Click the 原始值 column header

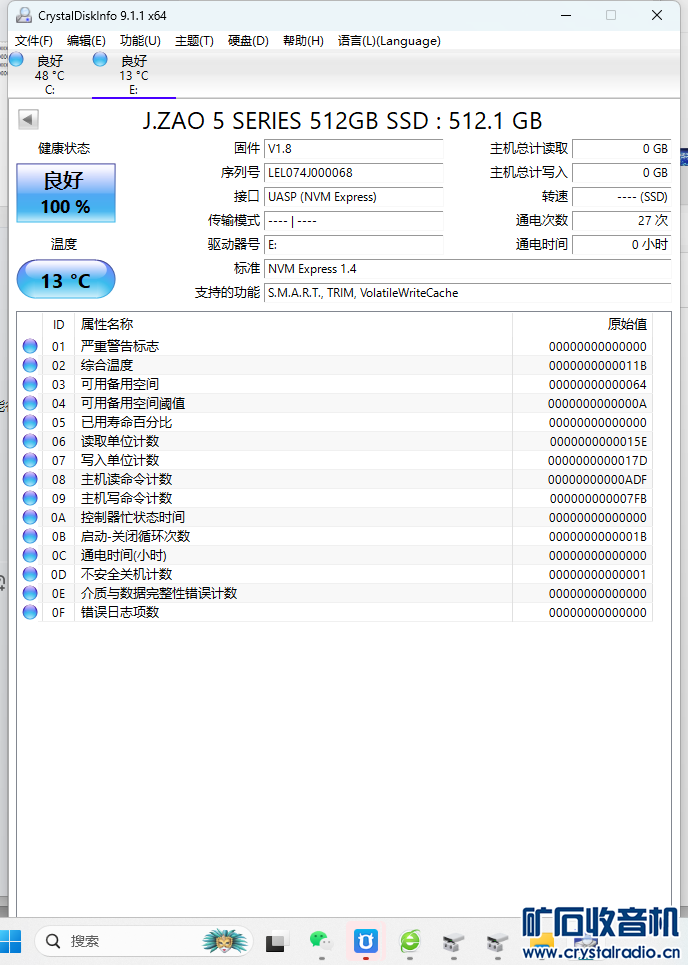coord(582,324)
